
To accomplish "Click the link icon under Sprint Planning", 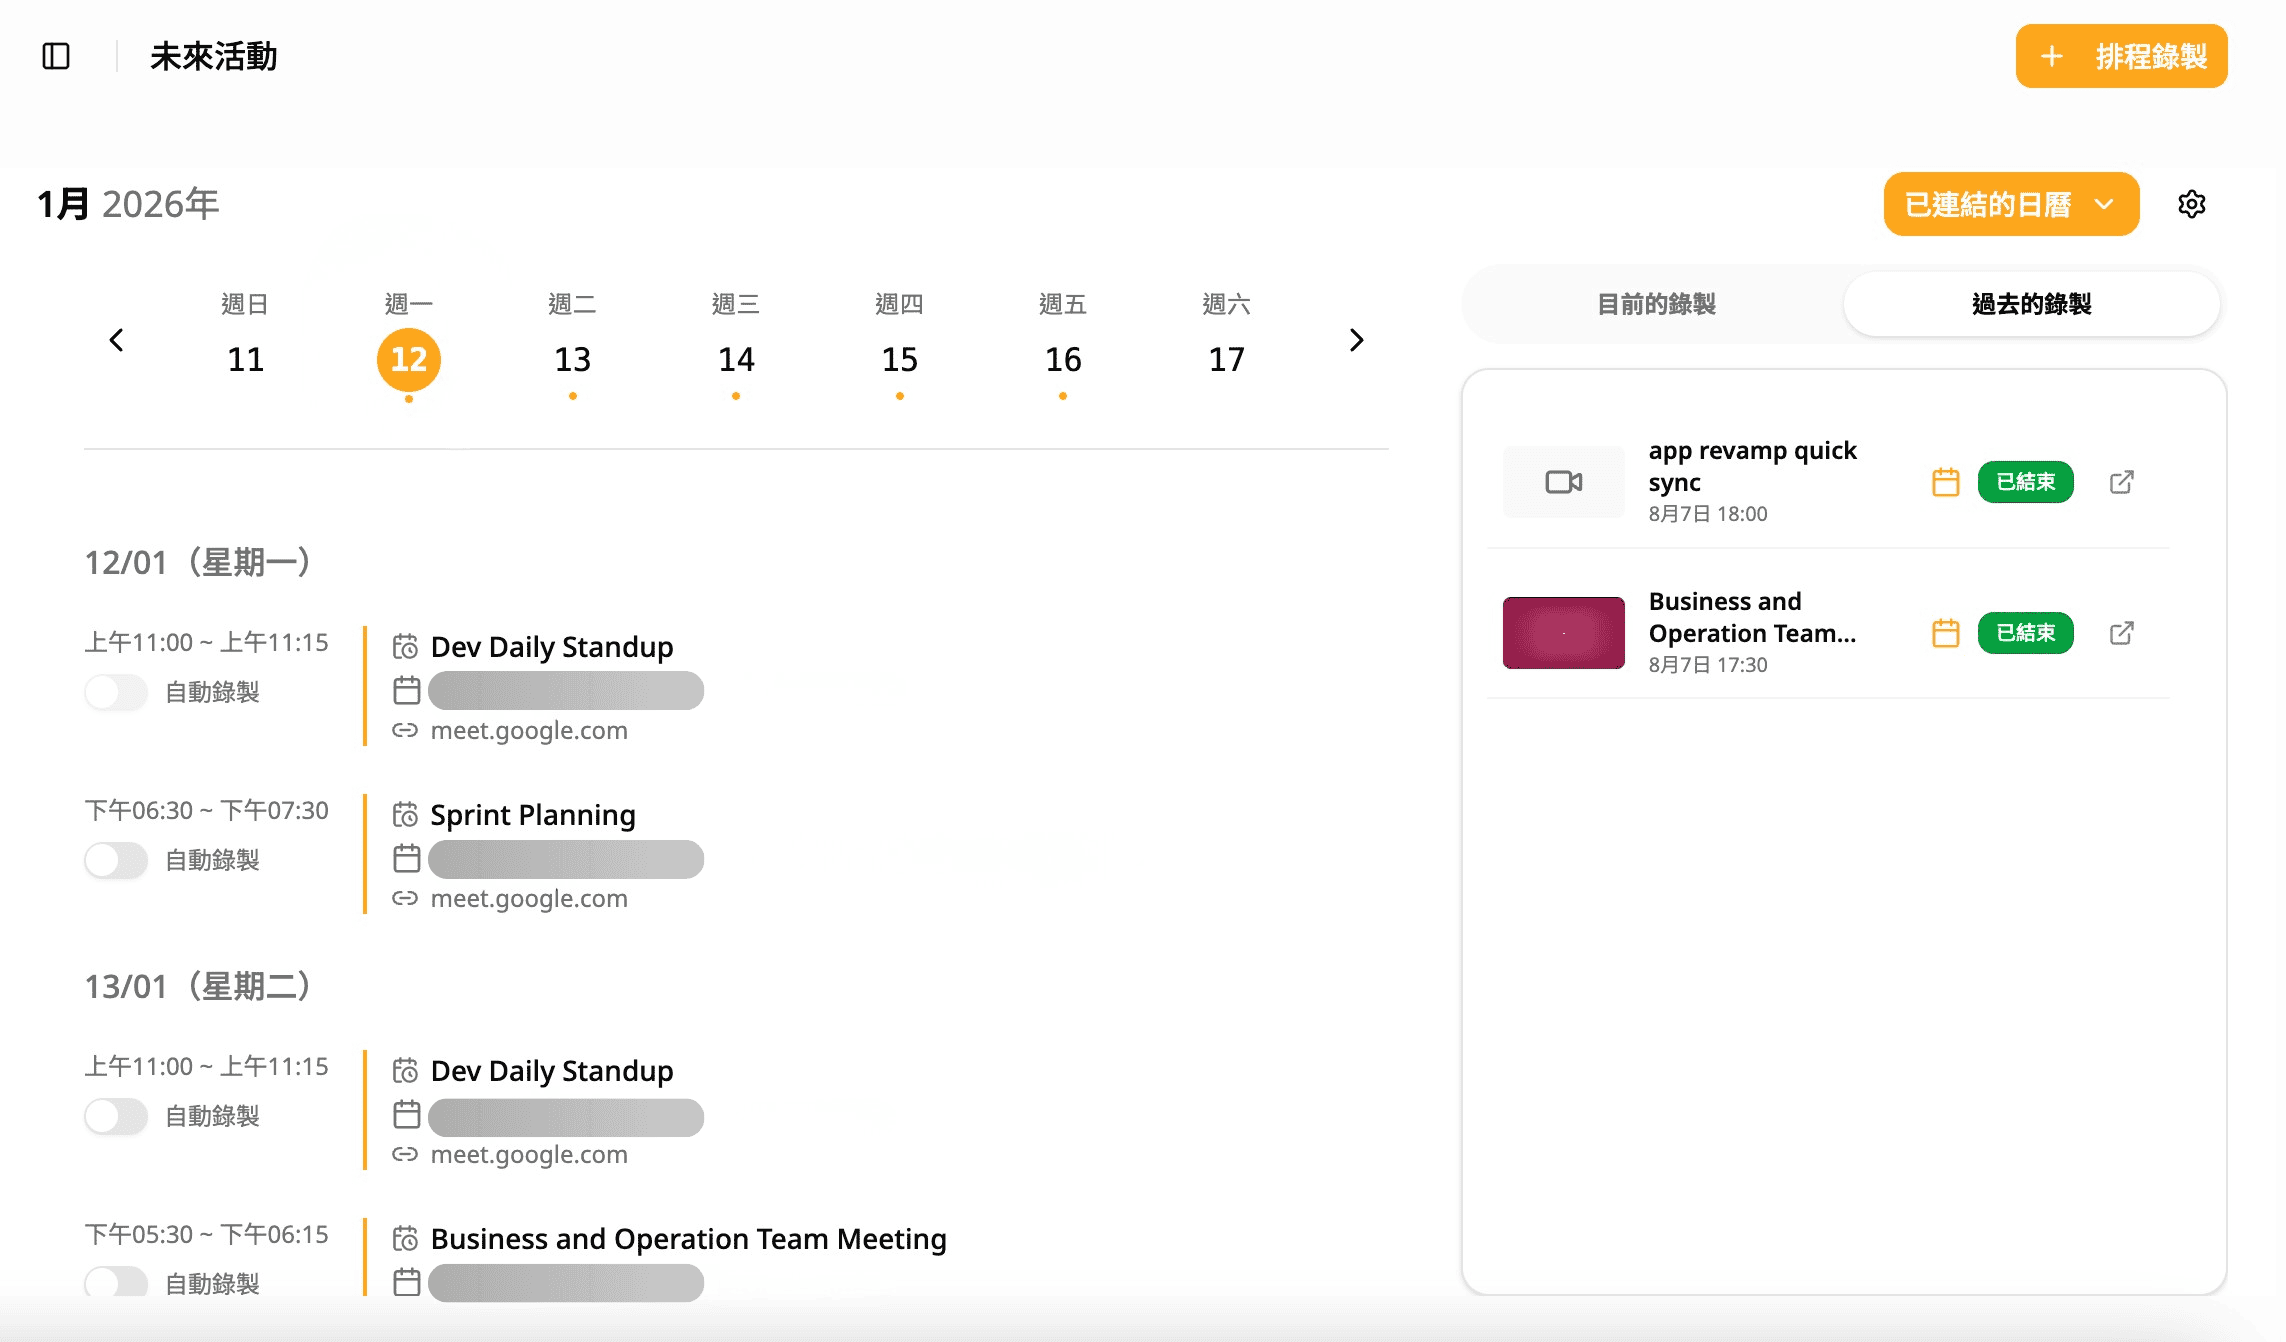I will [405, 898].
